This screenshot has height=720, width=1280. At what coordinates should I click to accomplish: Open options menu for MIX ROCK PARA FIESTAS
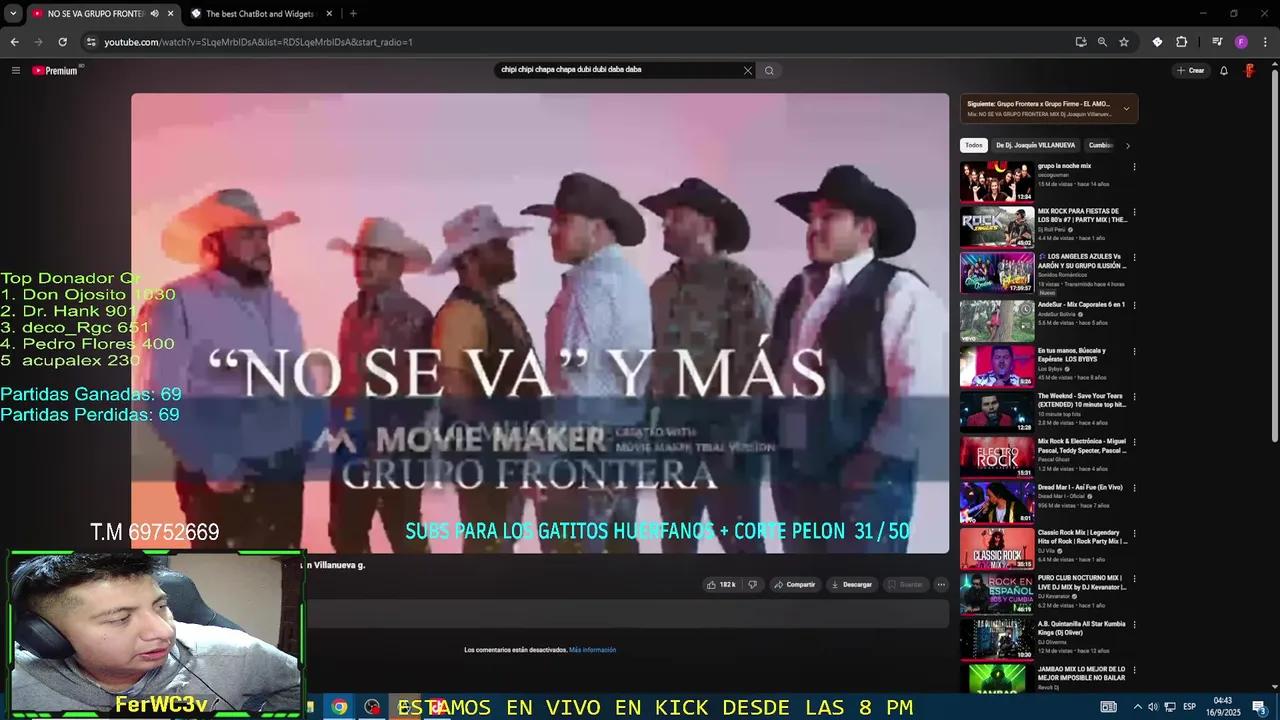tap(1134, 213)
